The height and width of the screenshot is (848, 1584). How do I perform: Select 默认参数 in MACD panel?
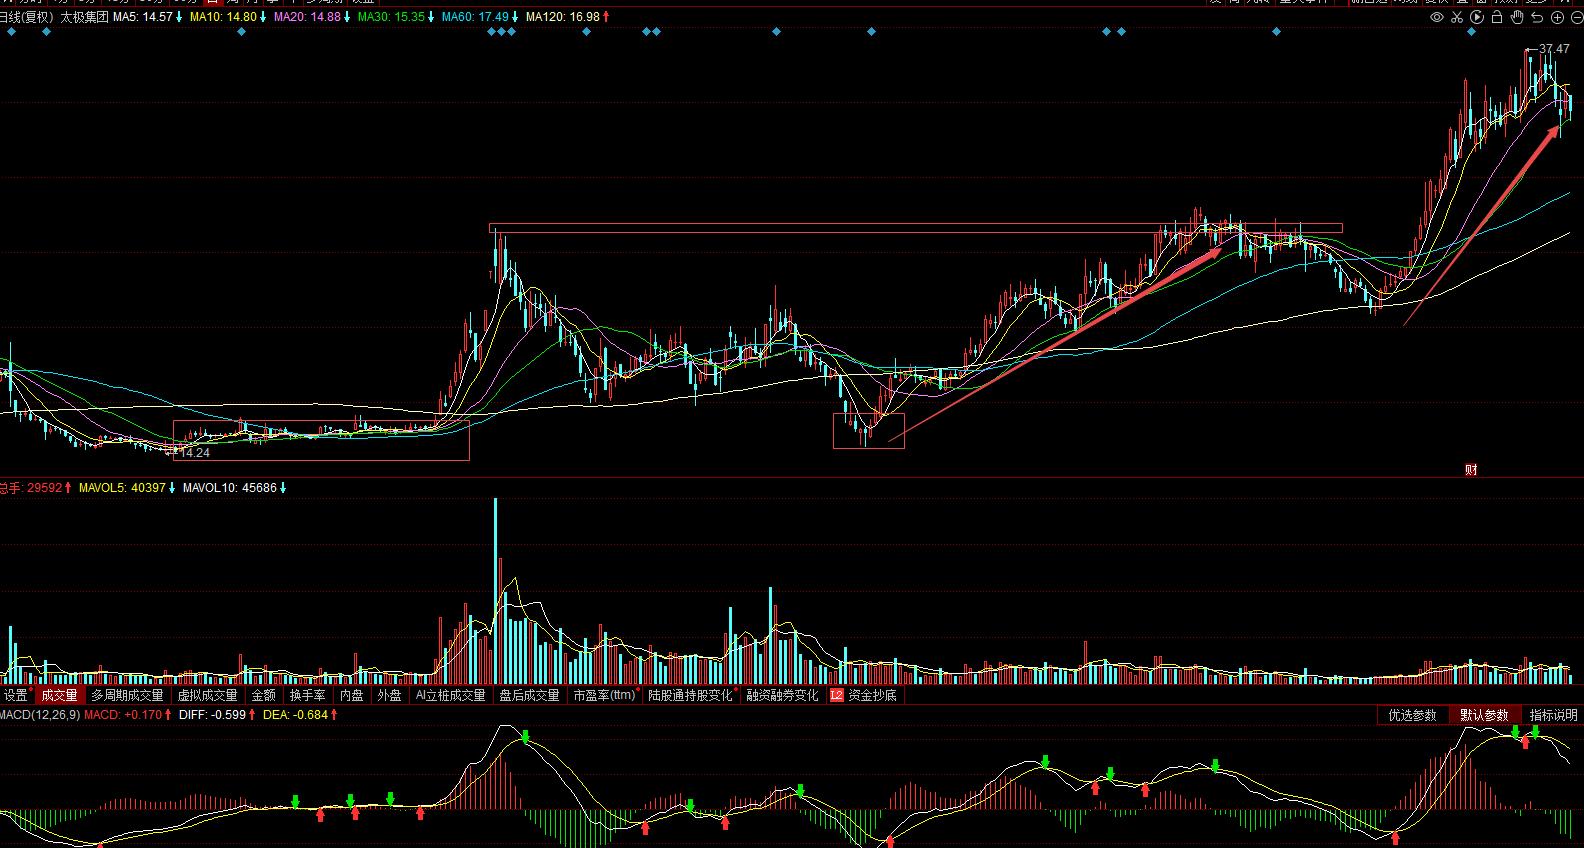[1484, 715]
